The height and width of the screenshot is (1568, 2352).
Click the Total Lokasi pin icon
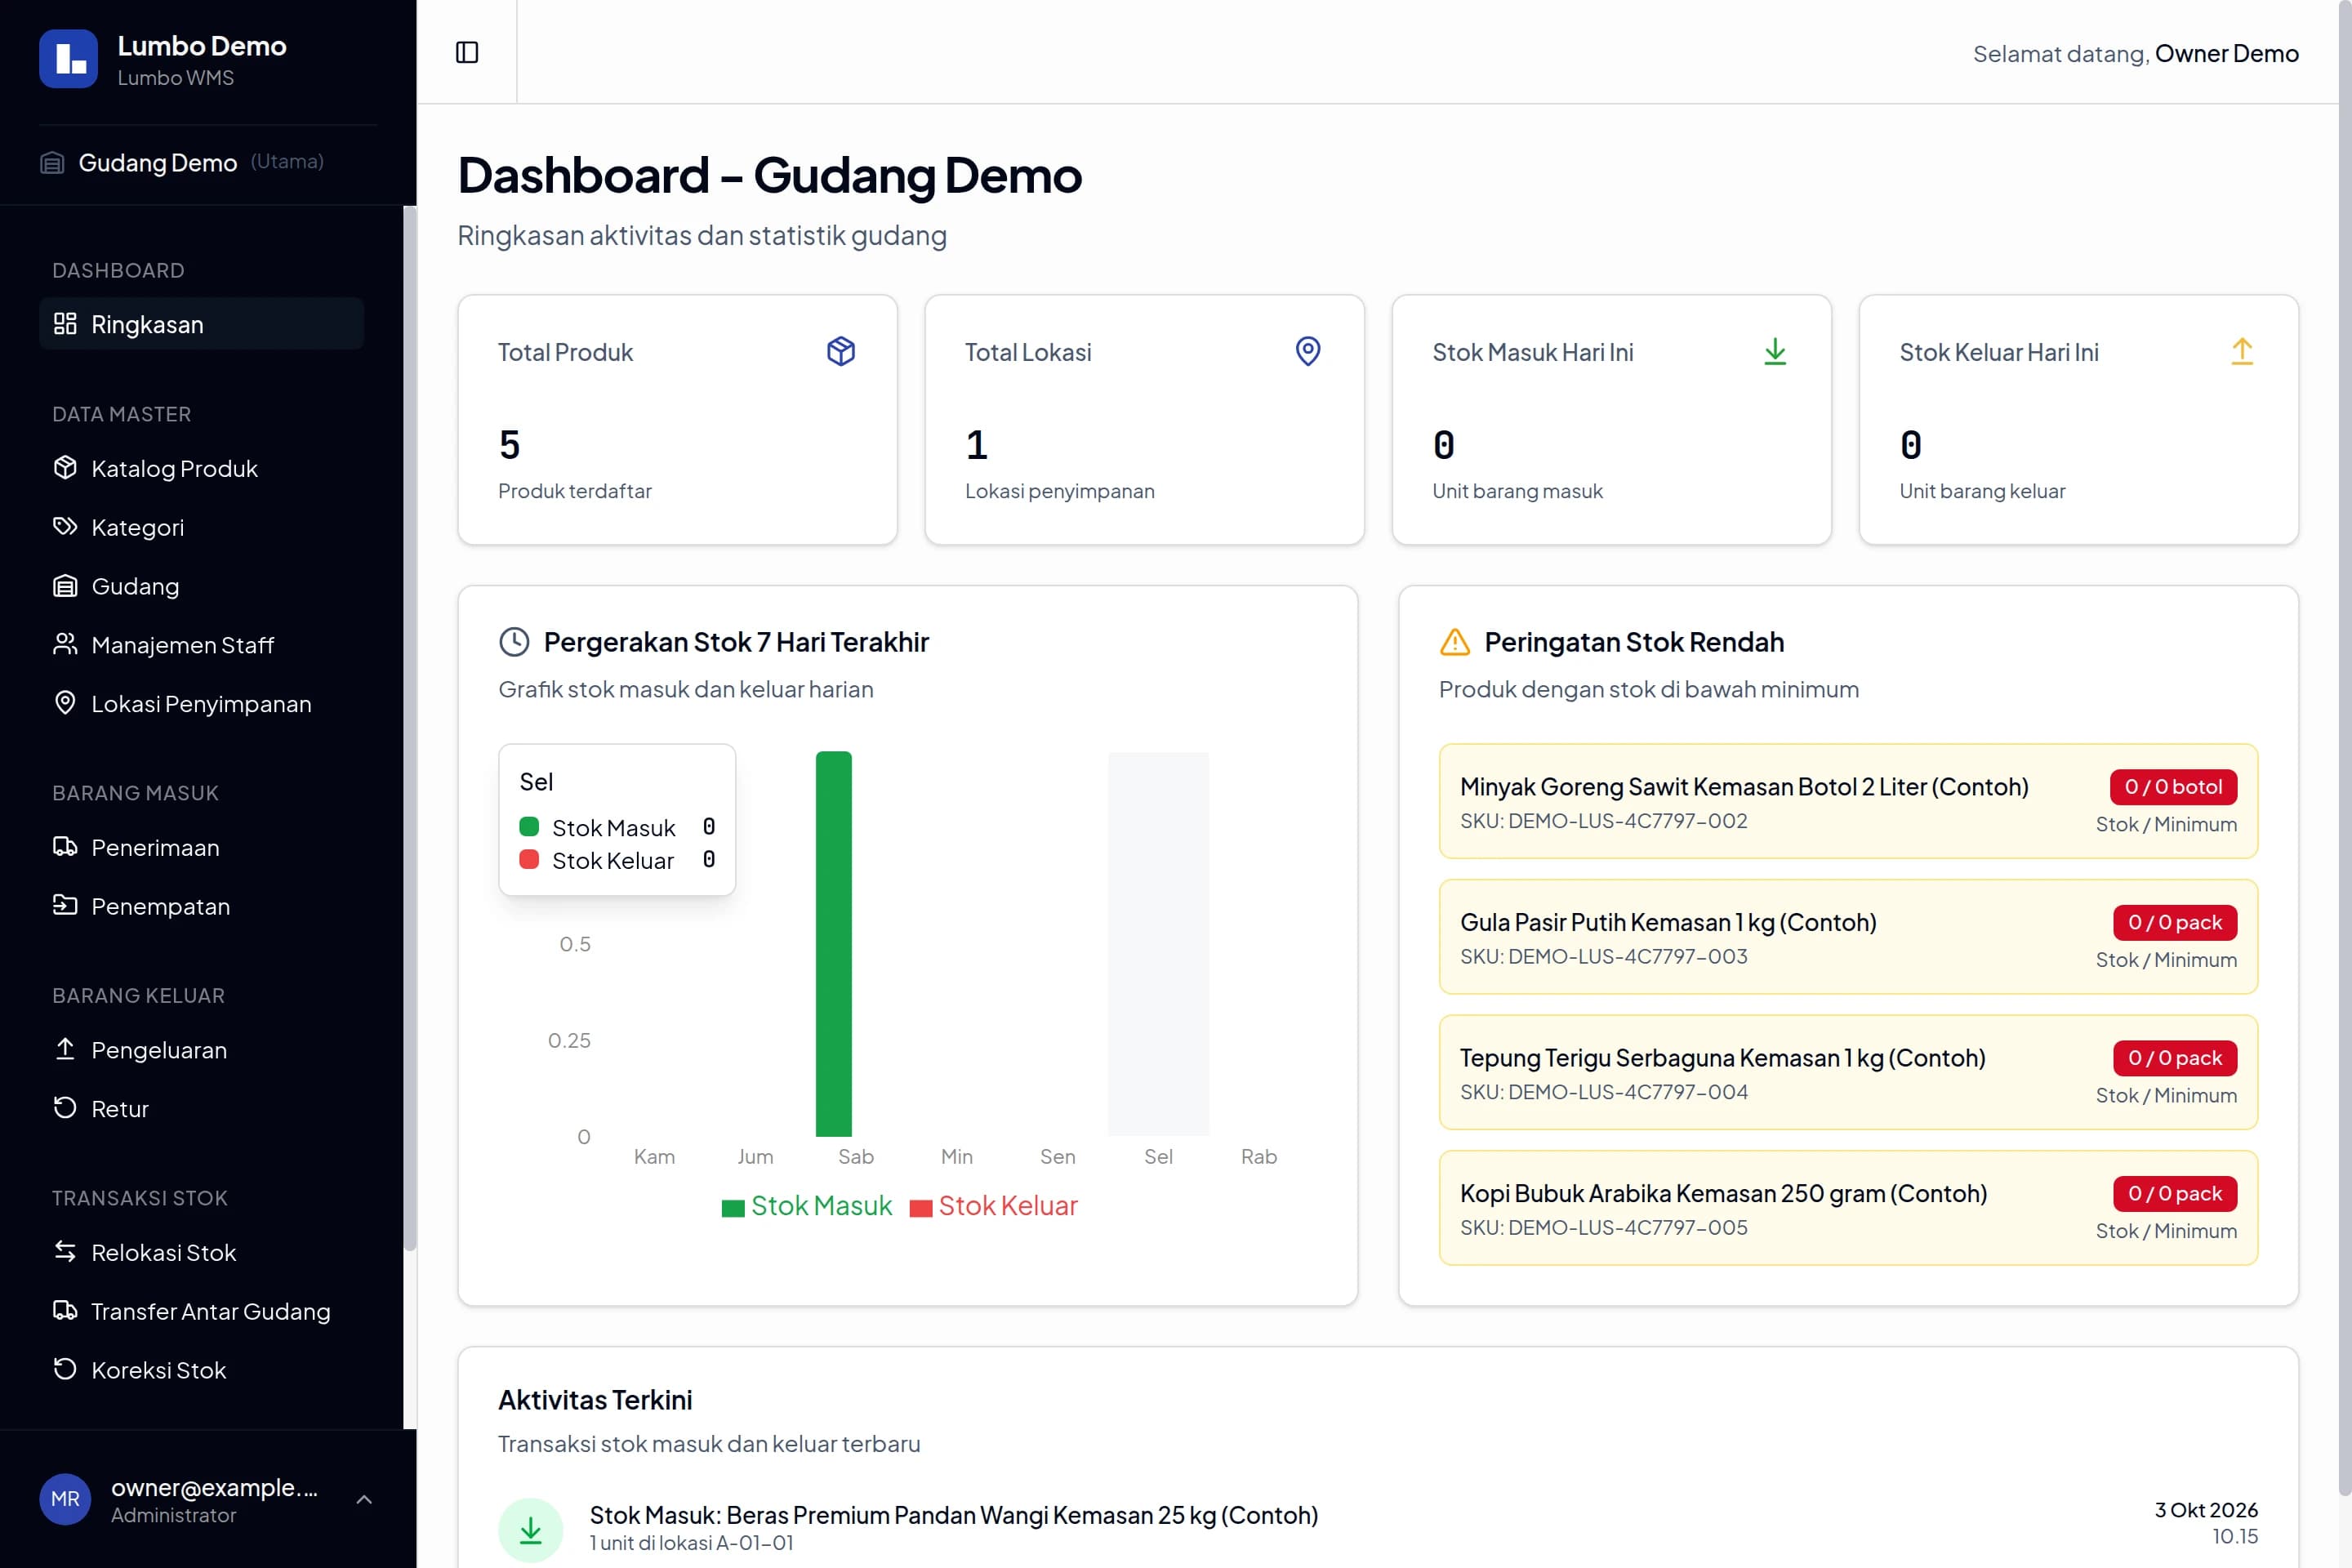point(1308,351)
